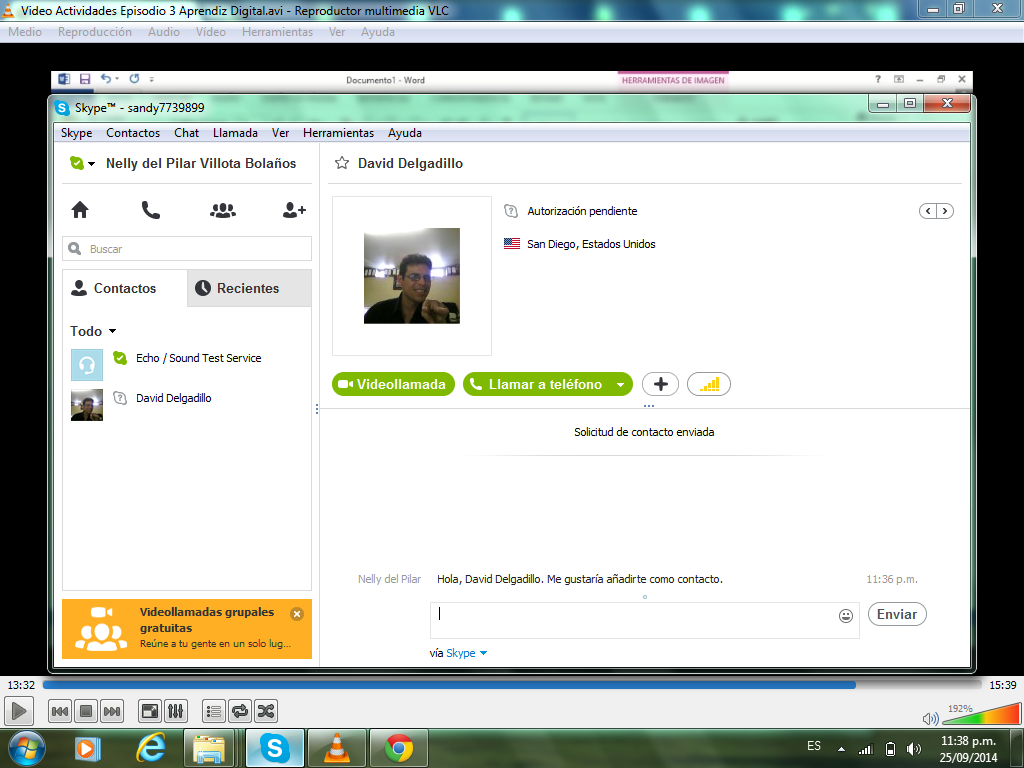Toggle VLC loop mode
The height and width of the screenshot is (768, 1024).
[x=240, y=711]
